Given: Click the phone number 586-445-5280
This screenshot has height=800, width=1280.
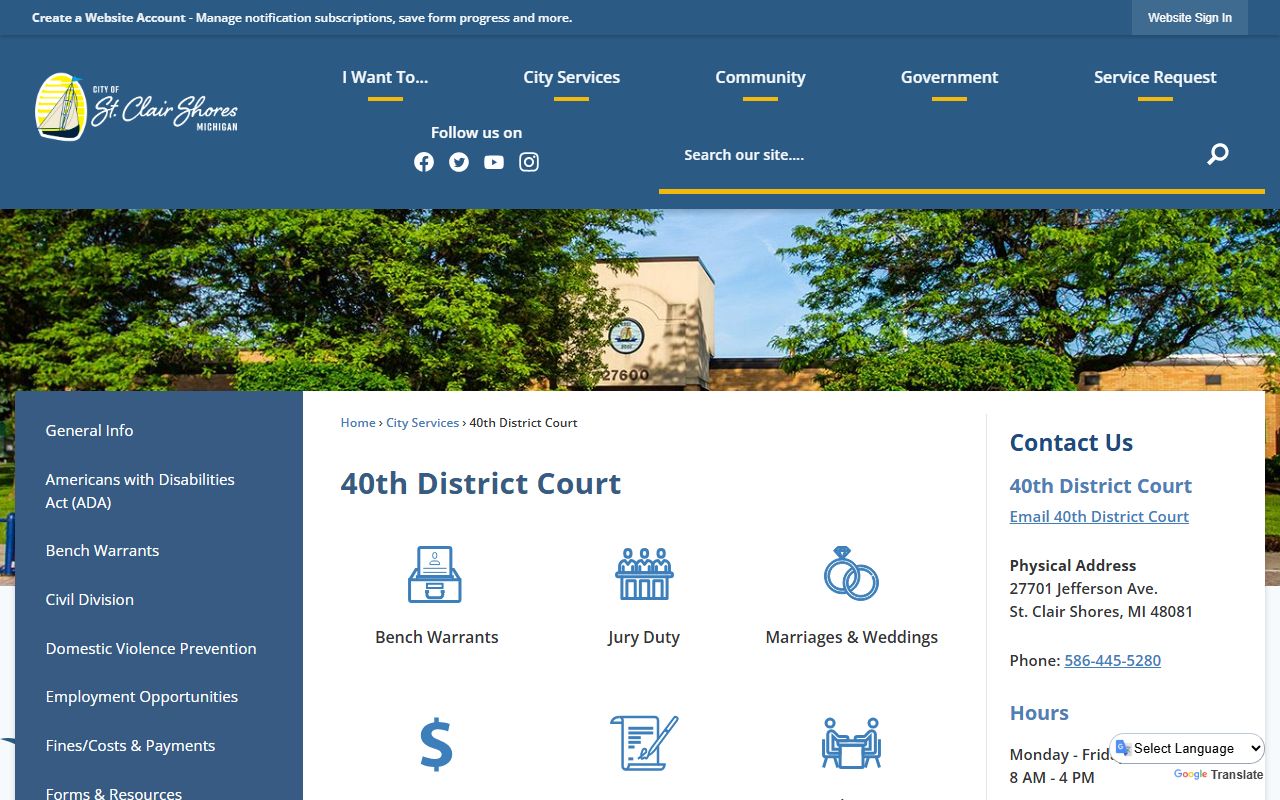Looking at the screenshot, I should (x=1112, y=661).
